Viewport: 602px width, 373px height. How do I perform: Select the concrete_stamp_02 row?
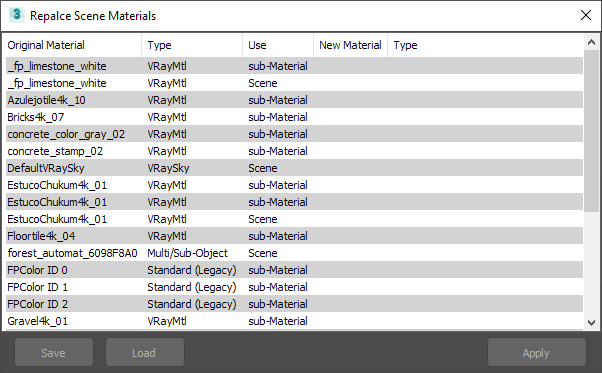pyautogui.click(x=294, y=151)
